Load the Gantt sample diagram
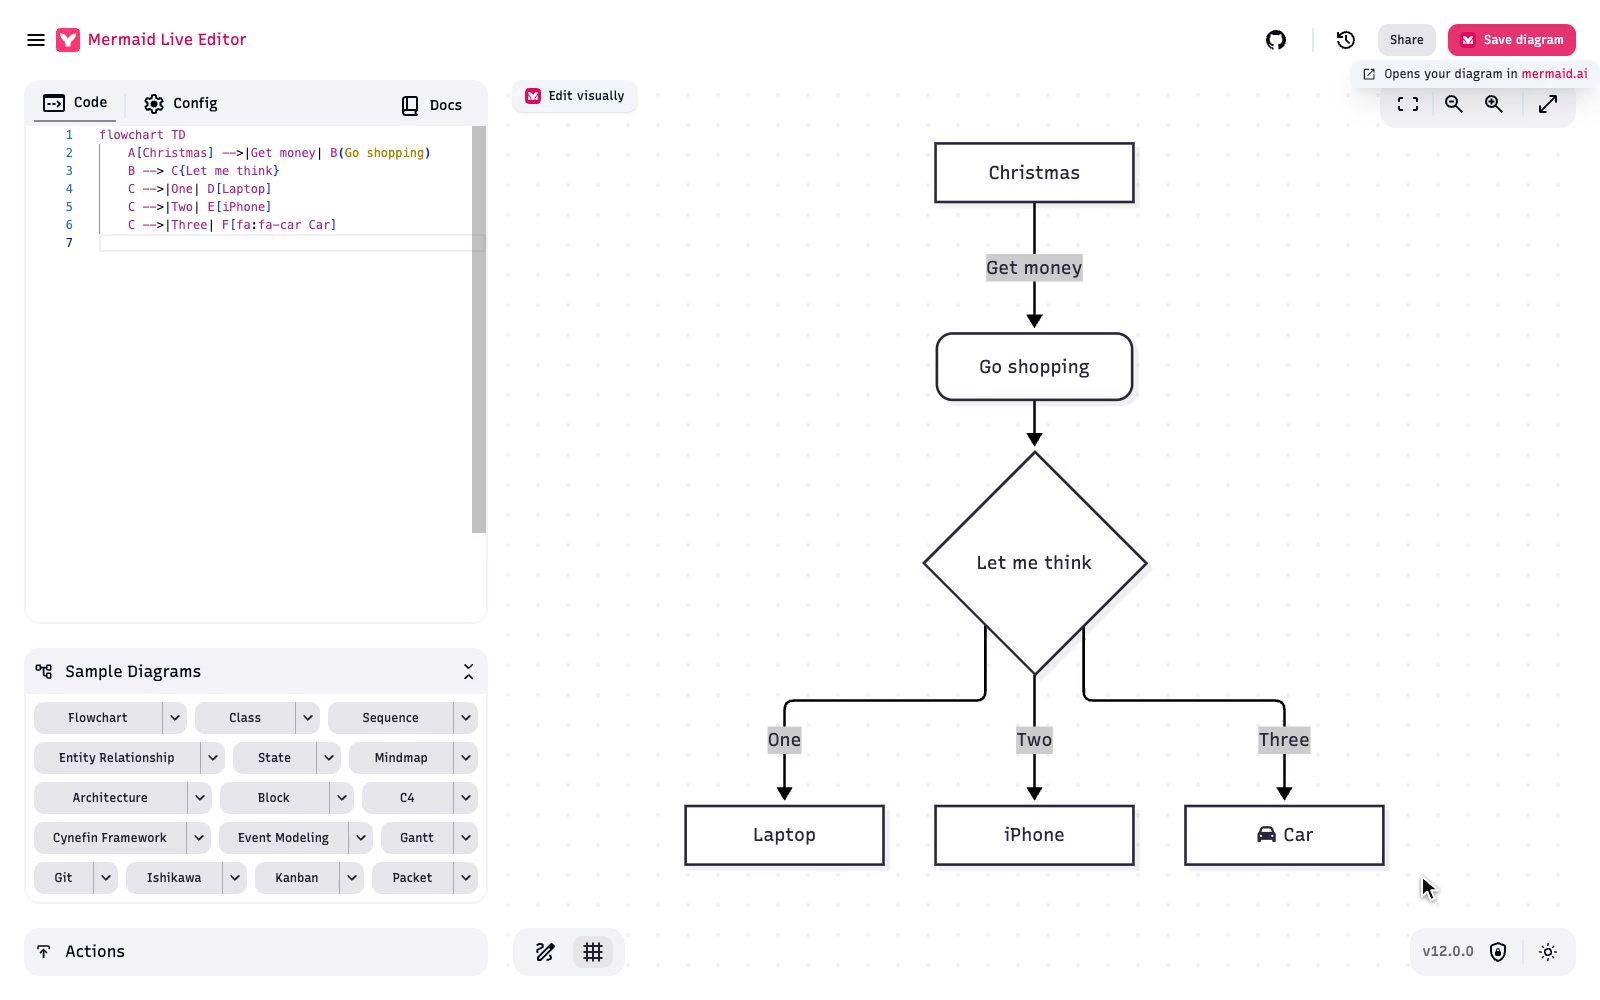The width and height of the screenshot is (1600, 1000). click(417, 838)
